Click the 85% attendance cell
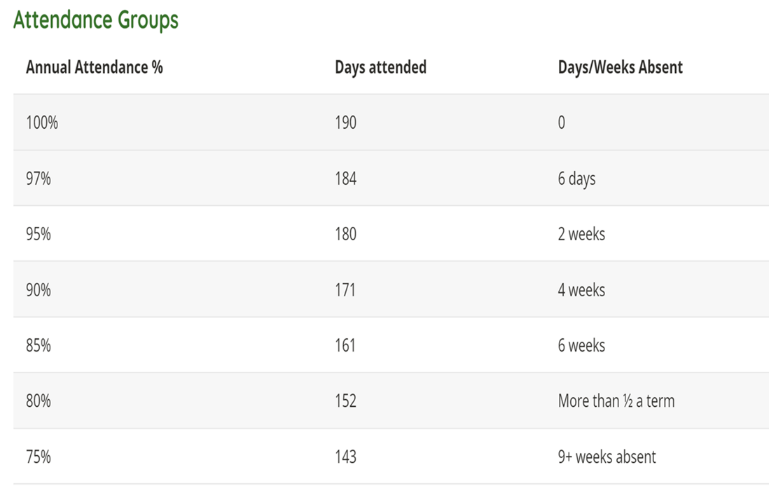This screenshot has height=500, width=769. (38, 345)
